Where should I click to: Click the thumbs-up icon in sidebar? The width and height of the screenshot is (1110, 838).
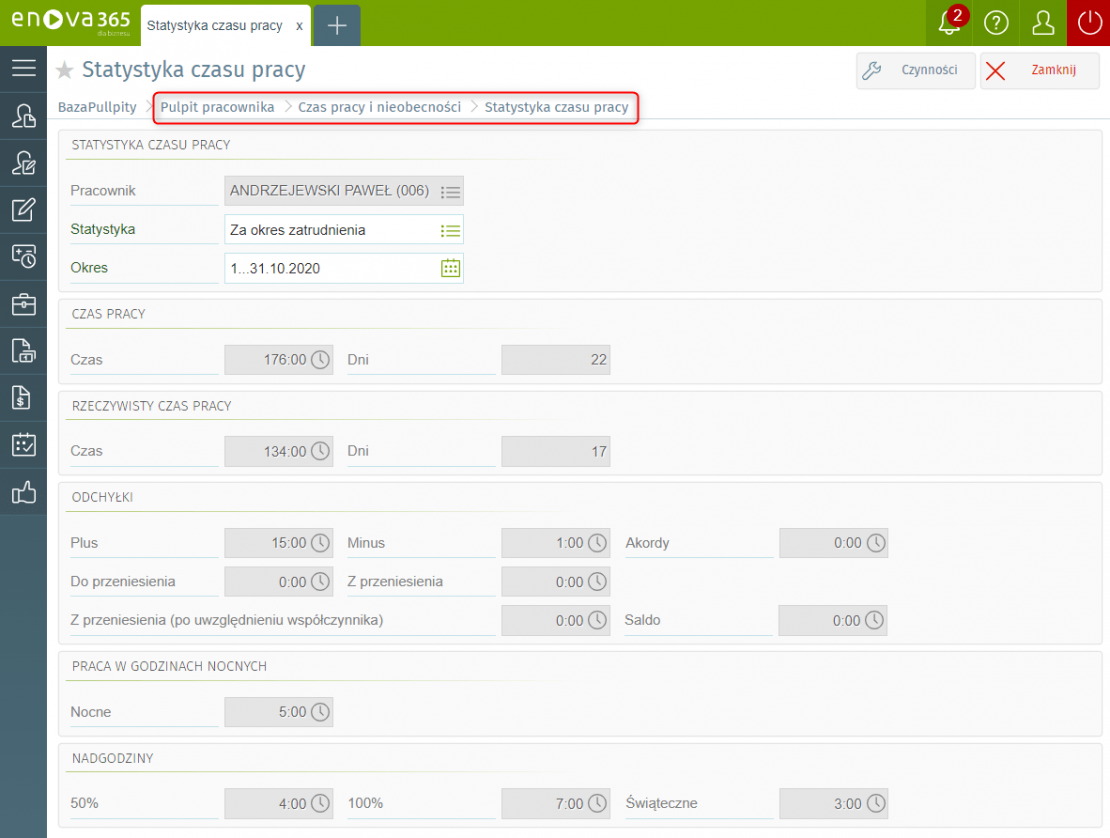(23, 492)
